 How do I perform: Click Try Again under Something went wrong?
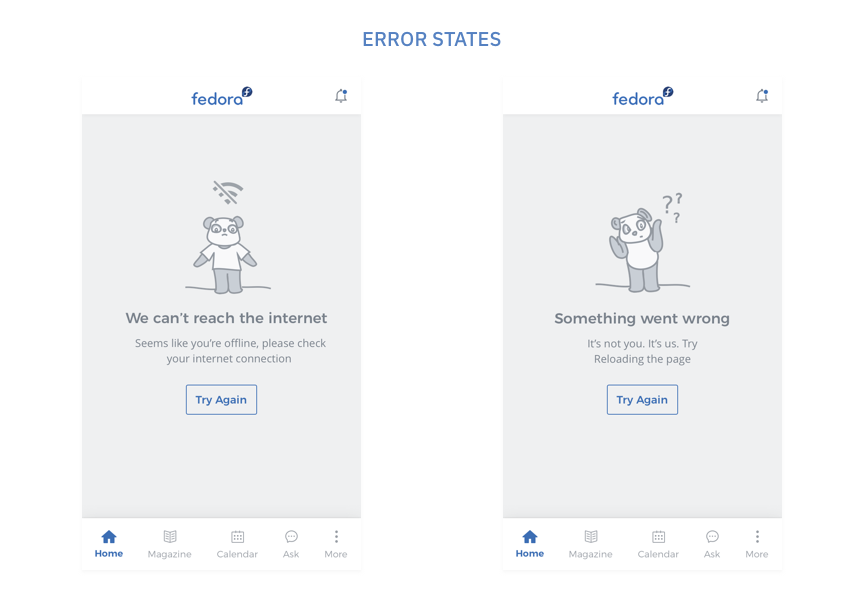pos(642,399)
